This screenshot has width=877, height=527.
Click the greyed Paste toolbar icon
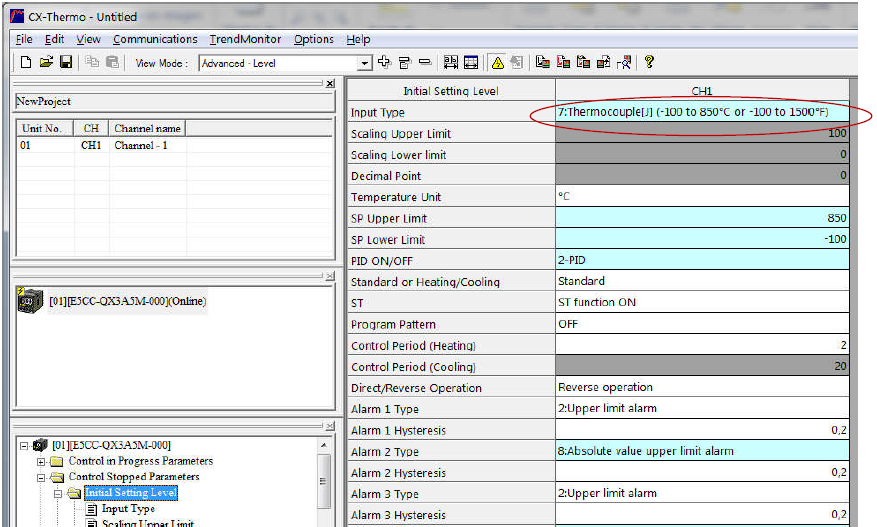click(x=112, y=62)
